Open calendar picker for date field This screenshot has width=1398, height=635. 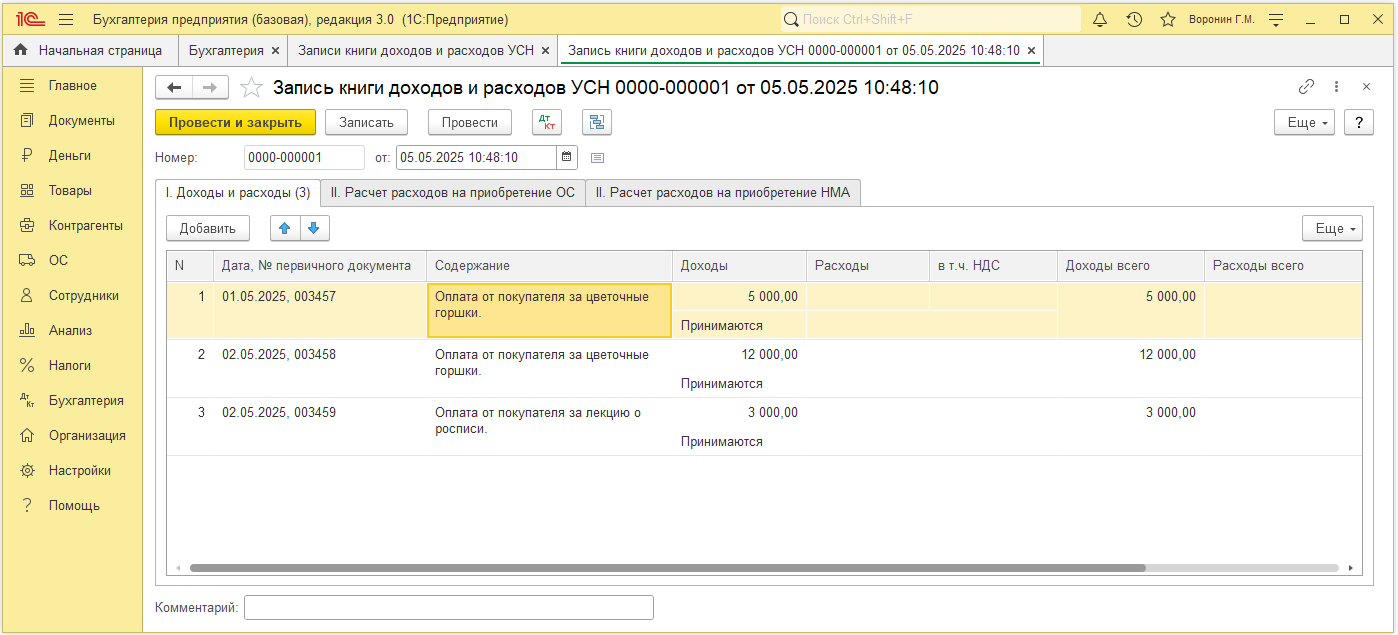pyautogui.click(x=567, y=157)
